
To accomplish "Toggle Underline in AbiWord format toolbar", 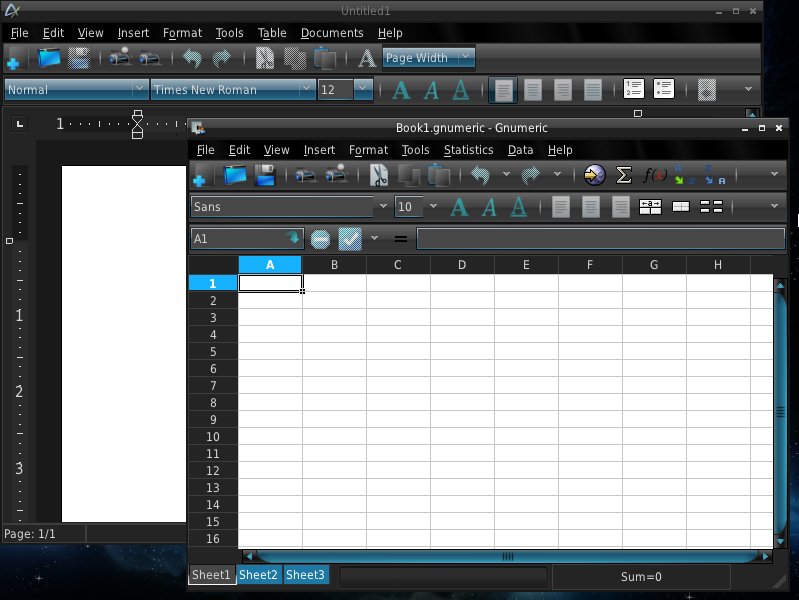I will point(461,90).
